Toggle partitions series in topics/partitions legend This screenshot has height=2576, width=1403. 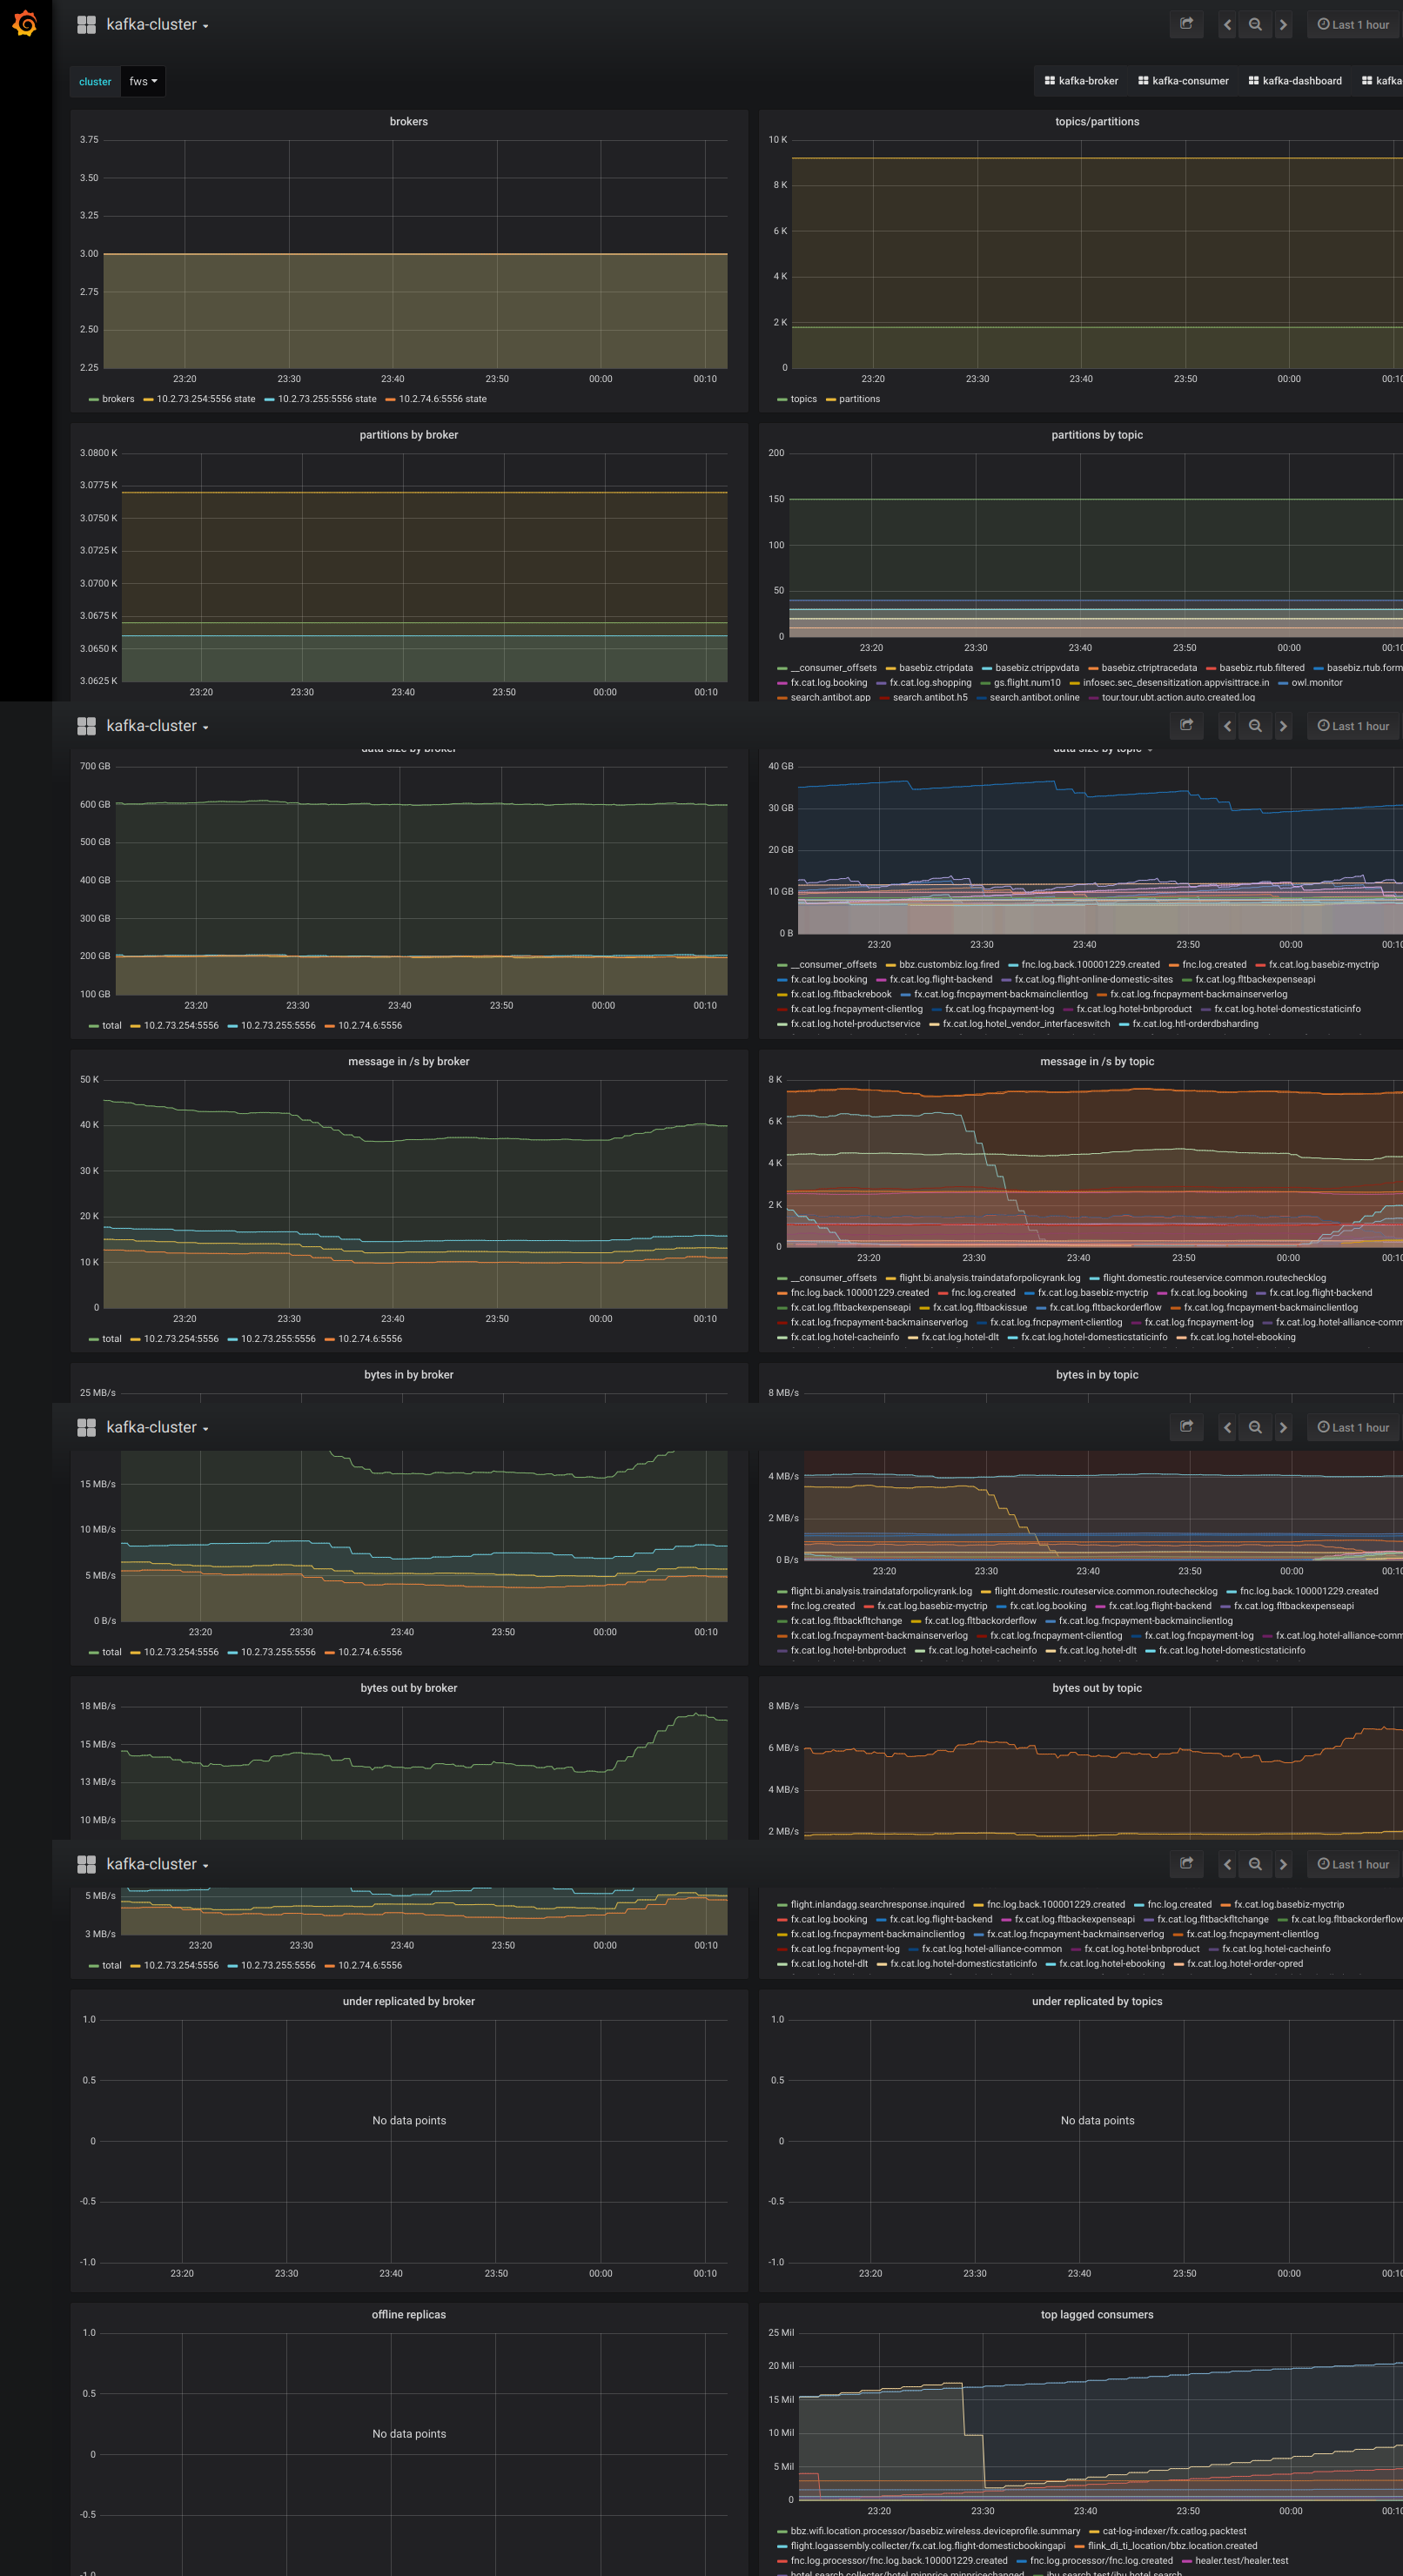click(860, 399)
